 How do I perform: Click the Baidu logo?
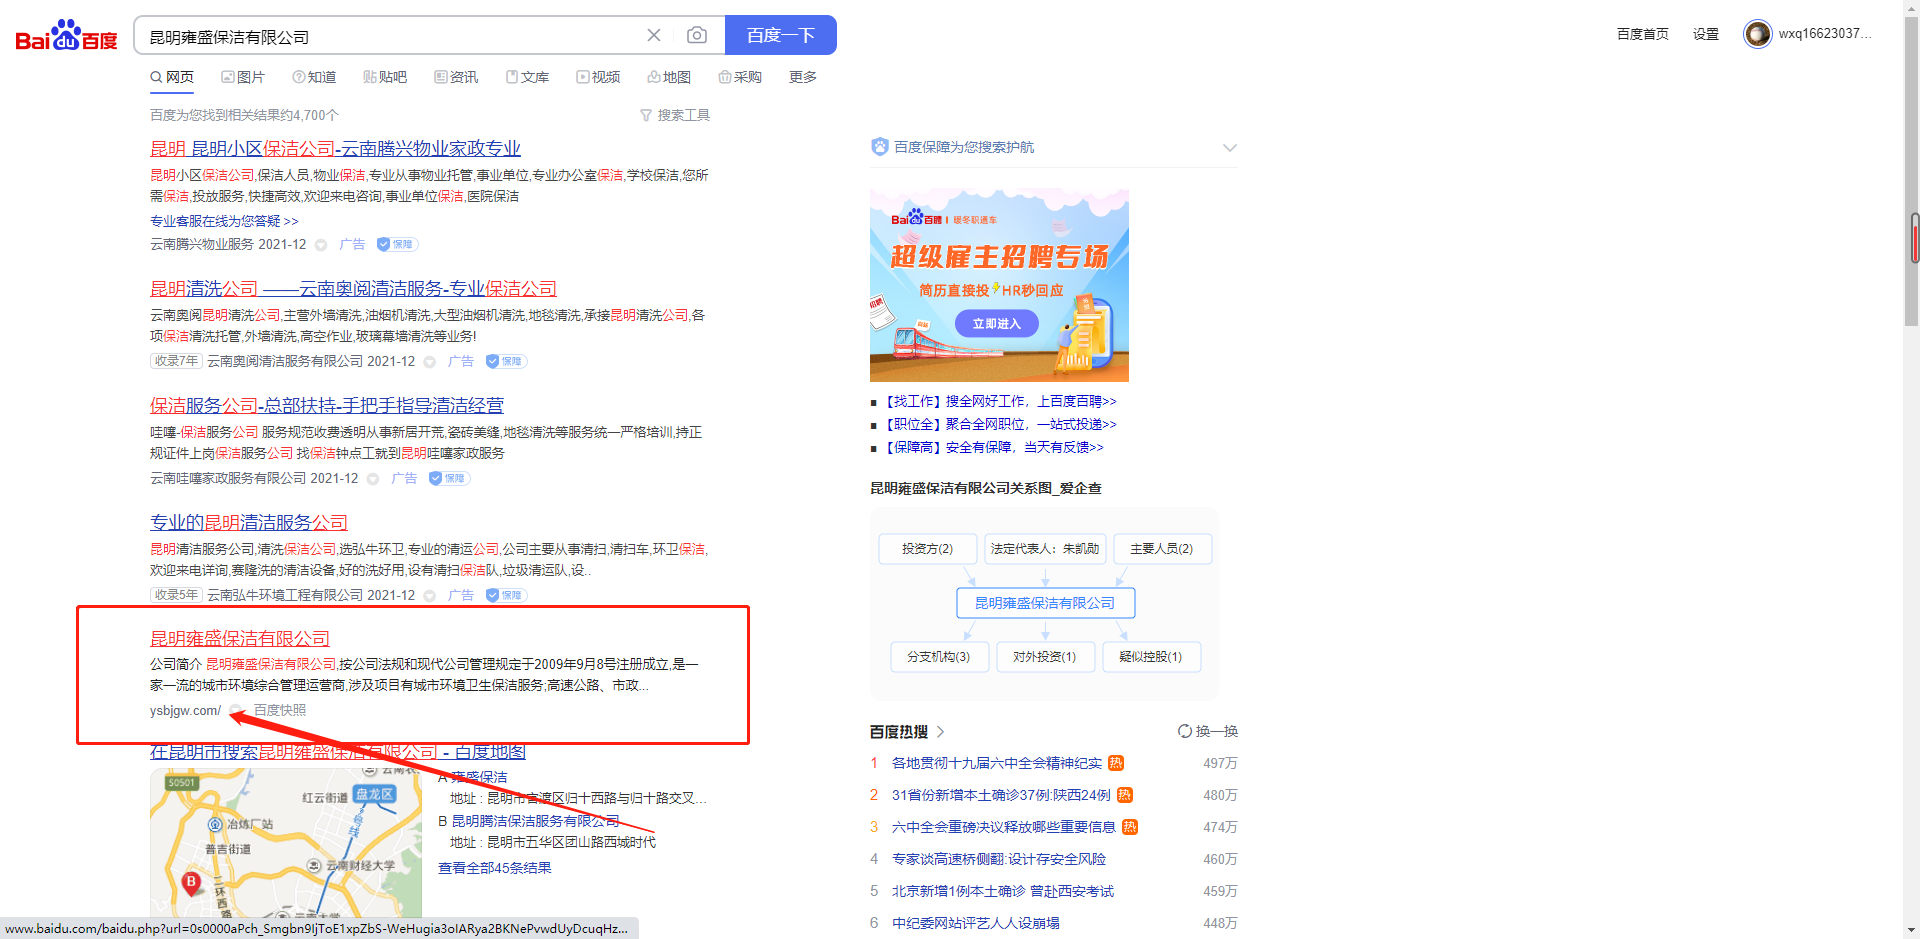66,36
